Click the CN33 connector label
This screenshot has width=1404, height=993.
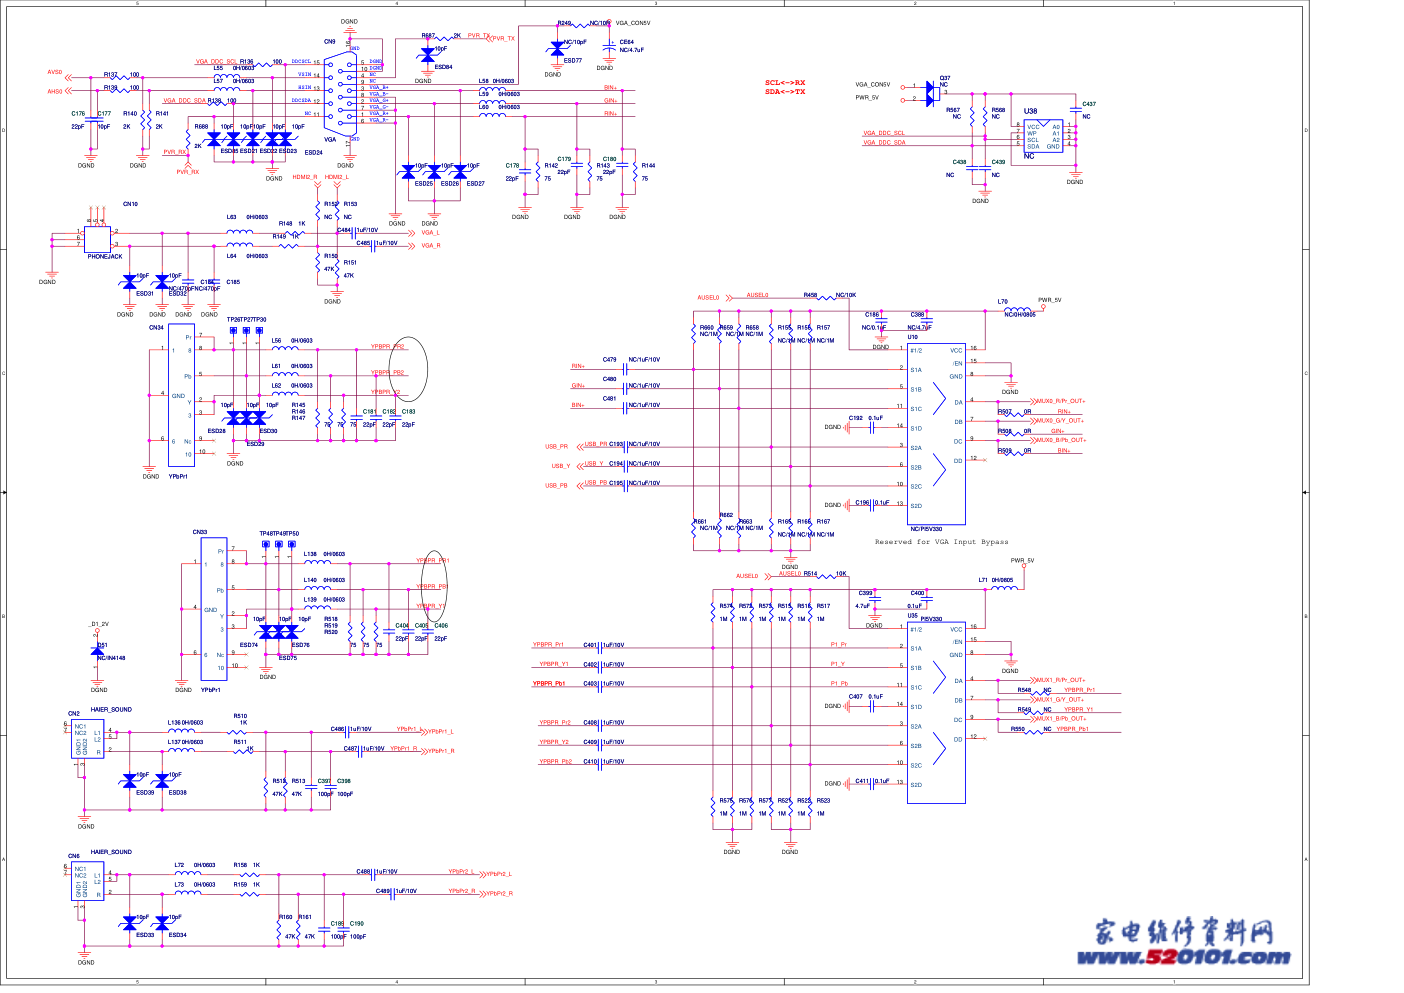(200, 533)
